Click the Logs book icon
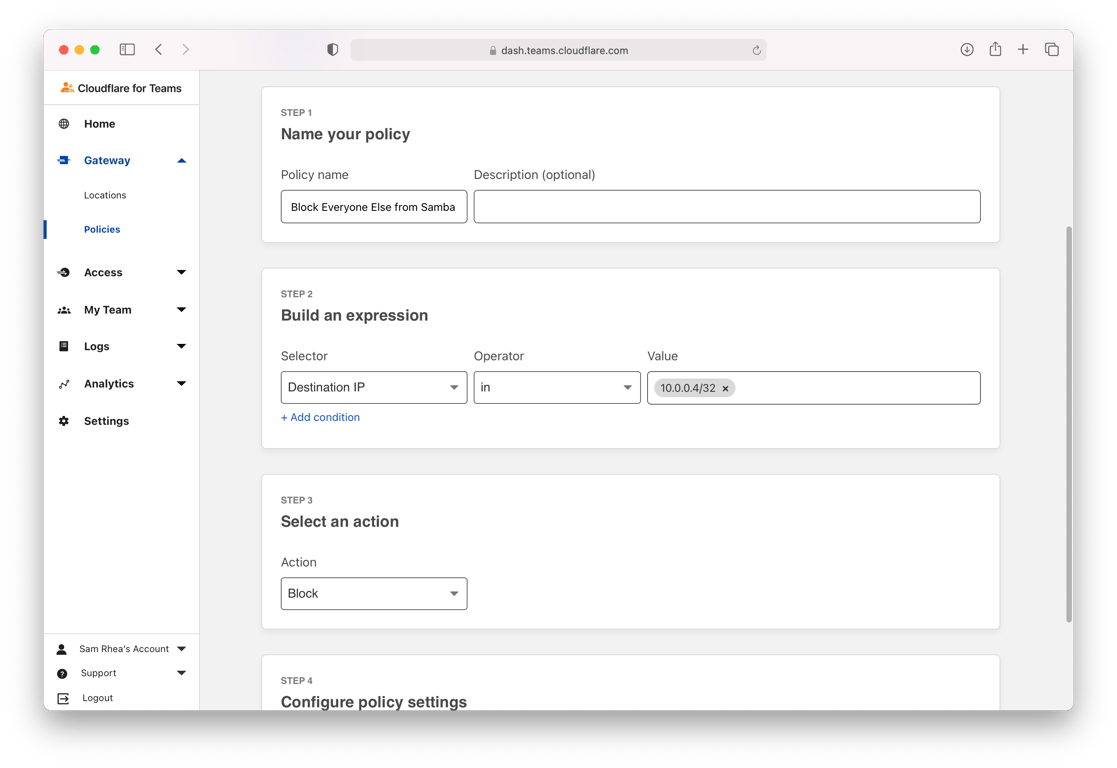 coord(64,346)
